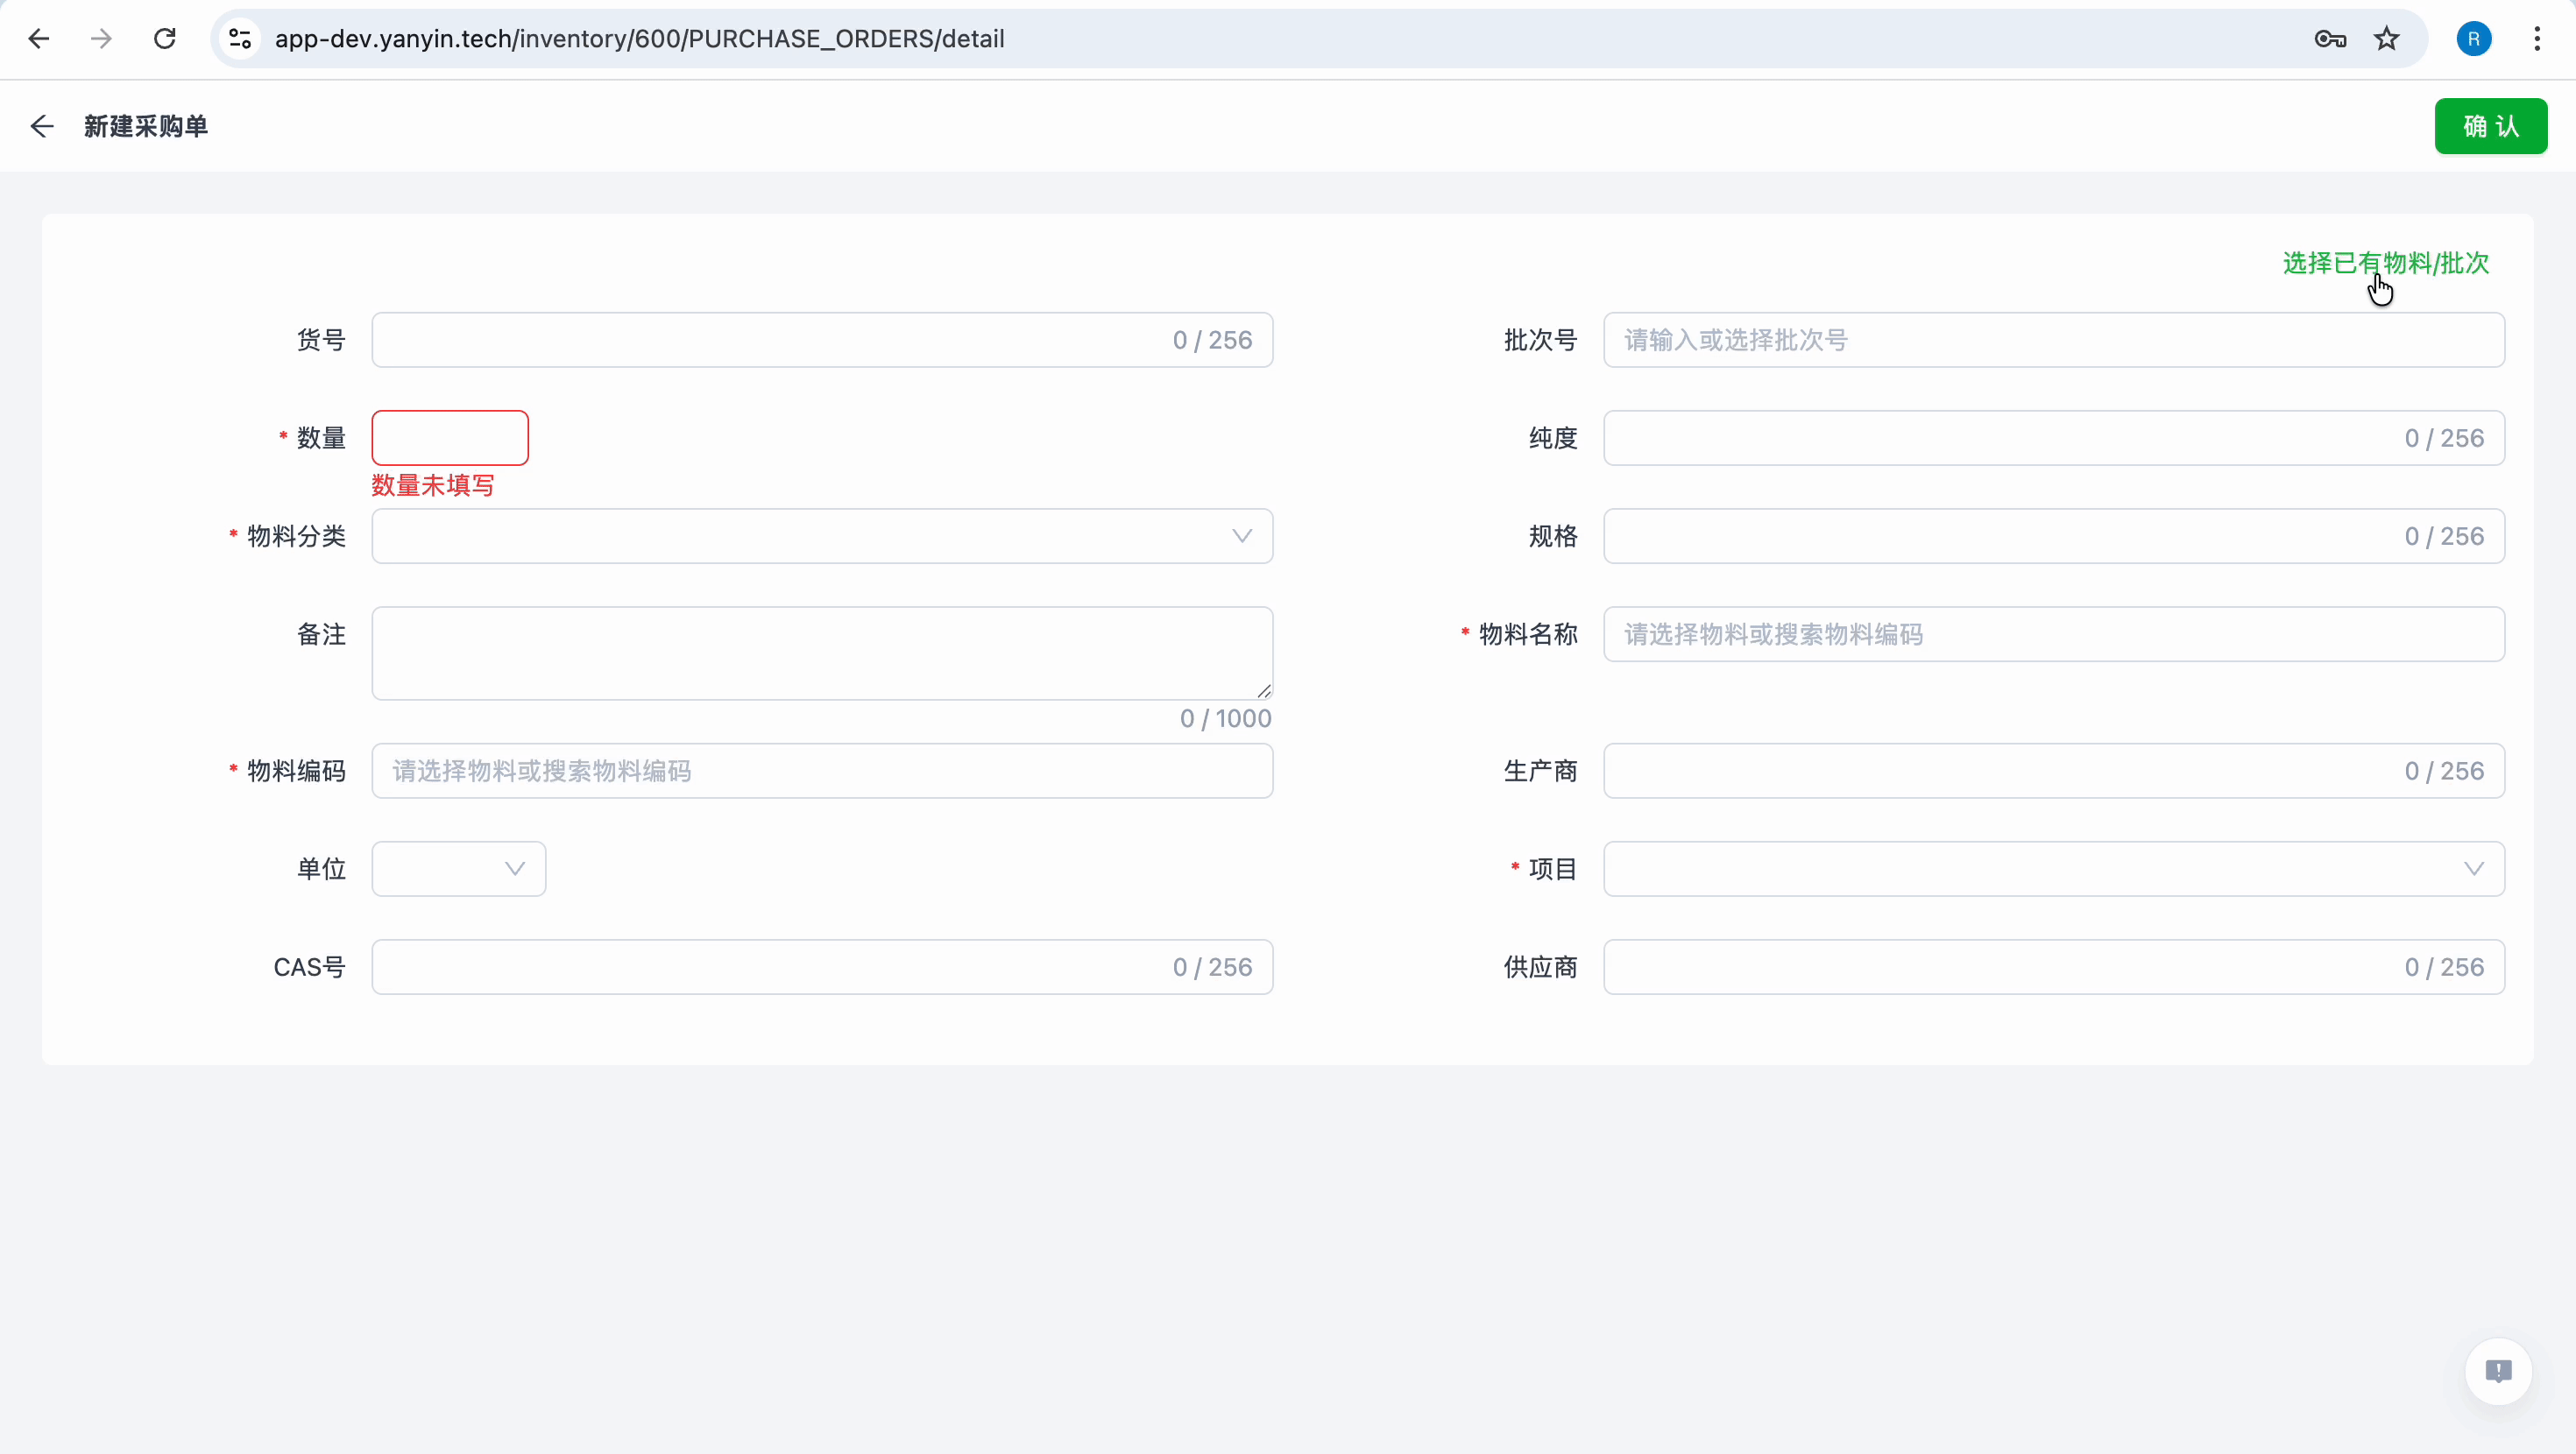
Task: Click 选择已有物料/批次 link
Action: 2386,263
